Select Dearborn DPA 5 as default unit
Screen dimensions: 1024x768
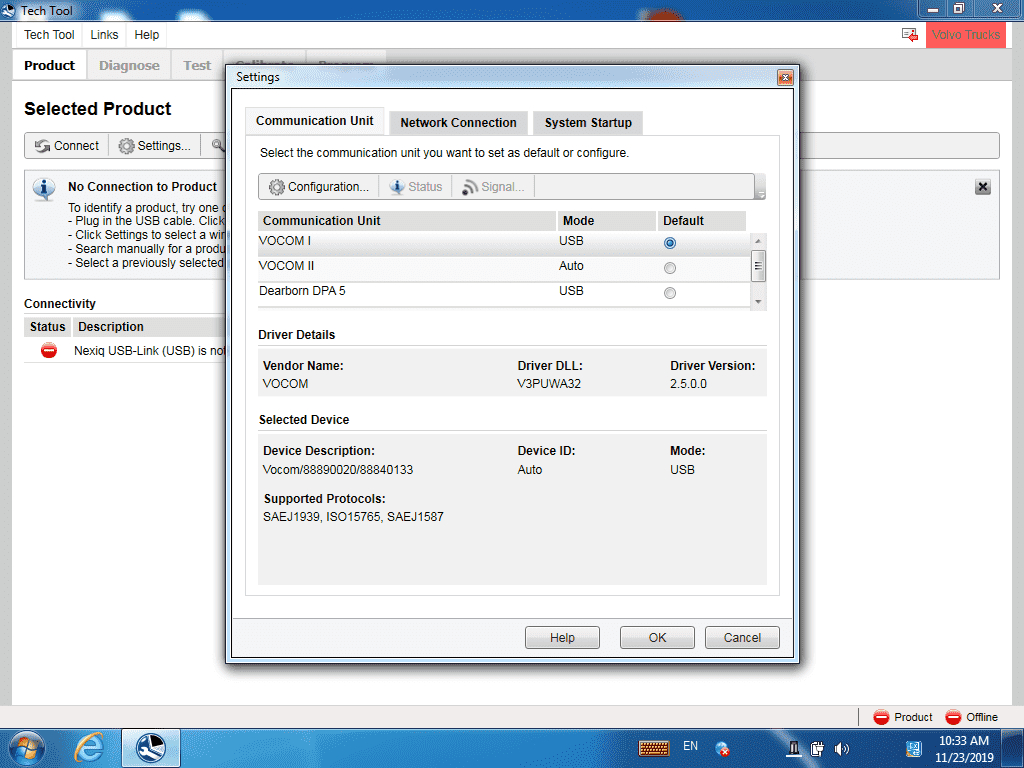[x=669, y=293]
